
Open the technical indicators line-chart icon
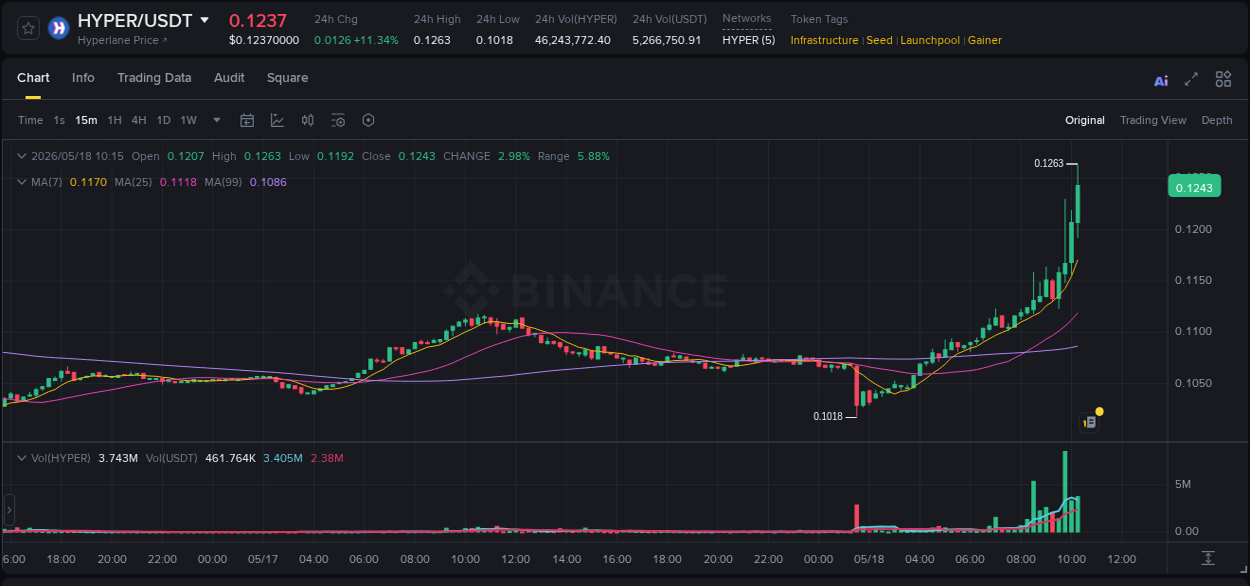[277, 120]
